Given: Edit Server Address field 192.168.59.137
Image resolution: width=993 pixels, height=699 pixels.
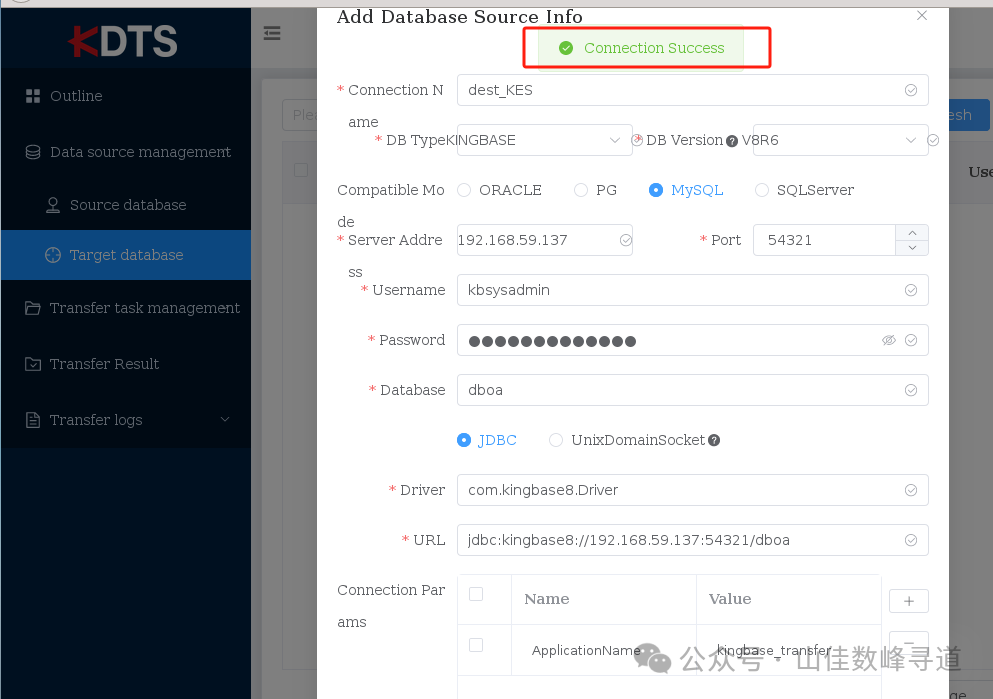Looking at the screenshot, I should point(545,240).
